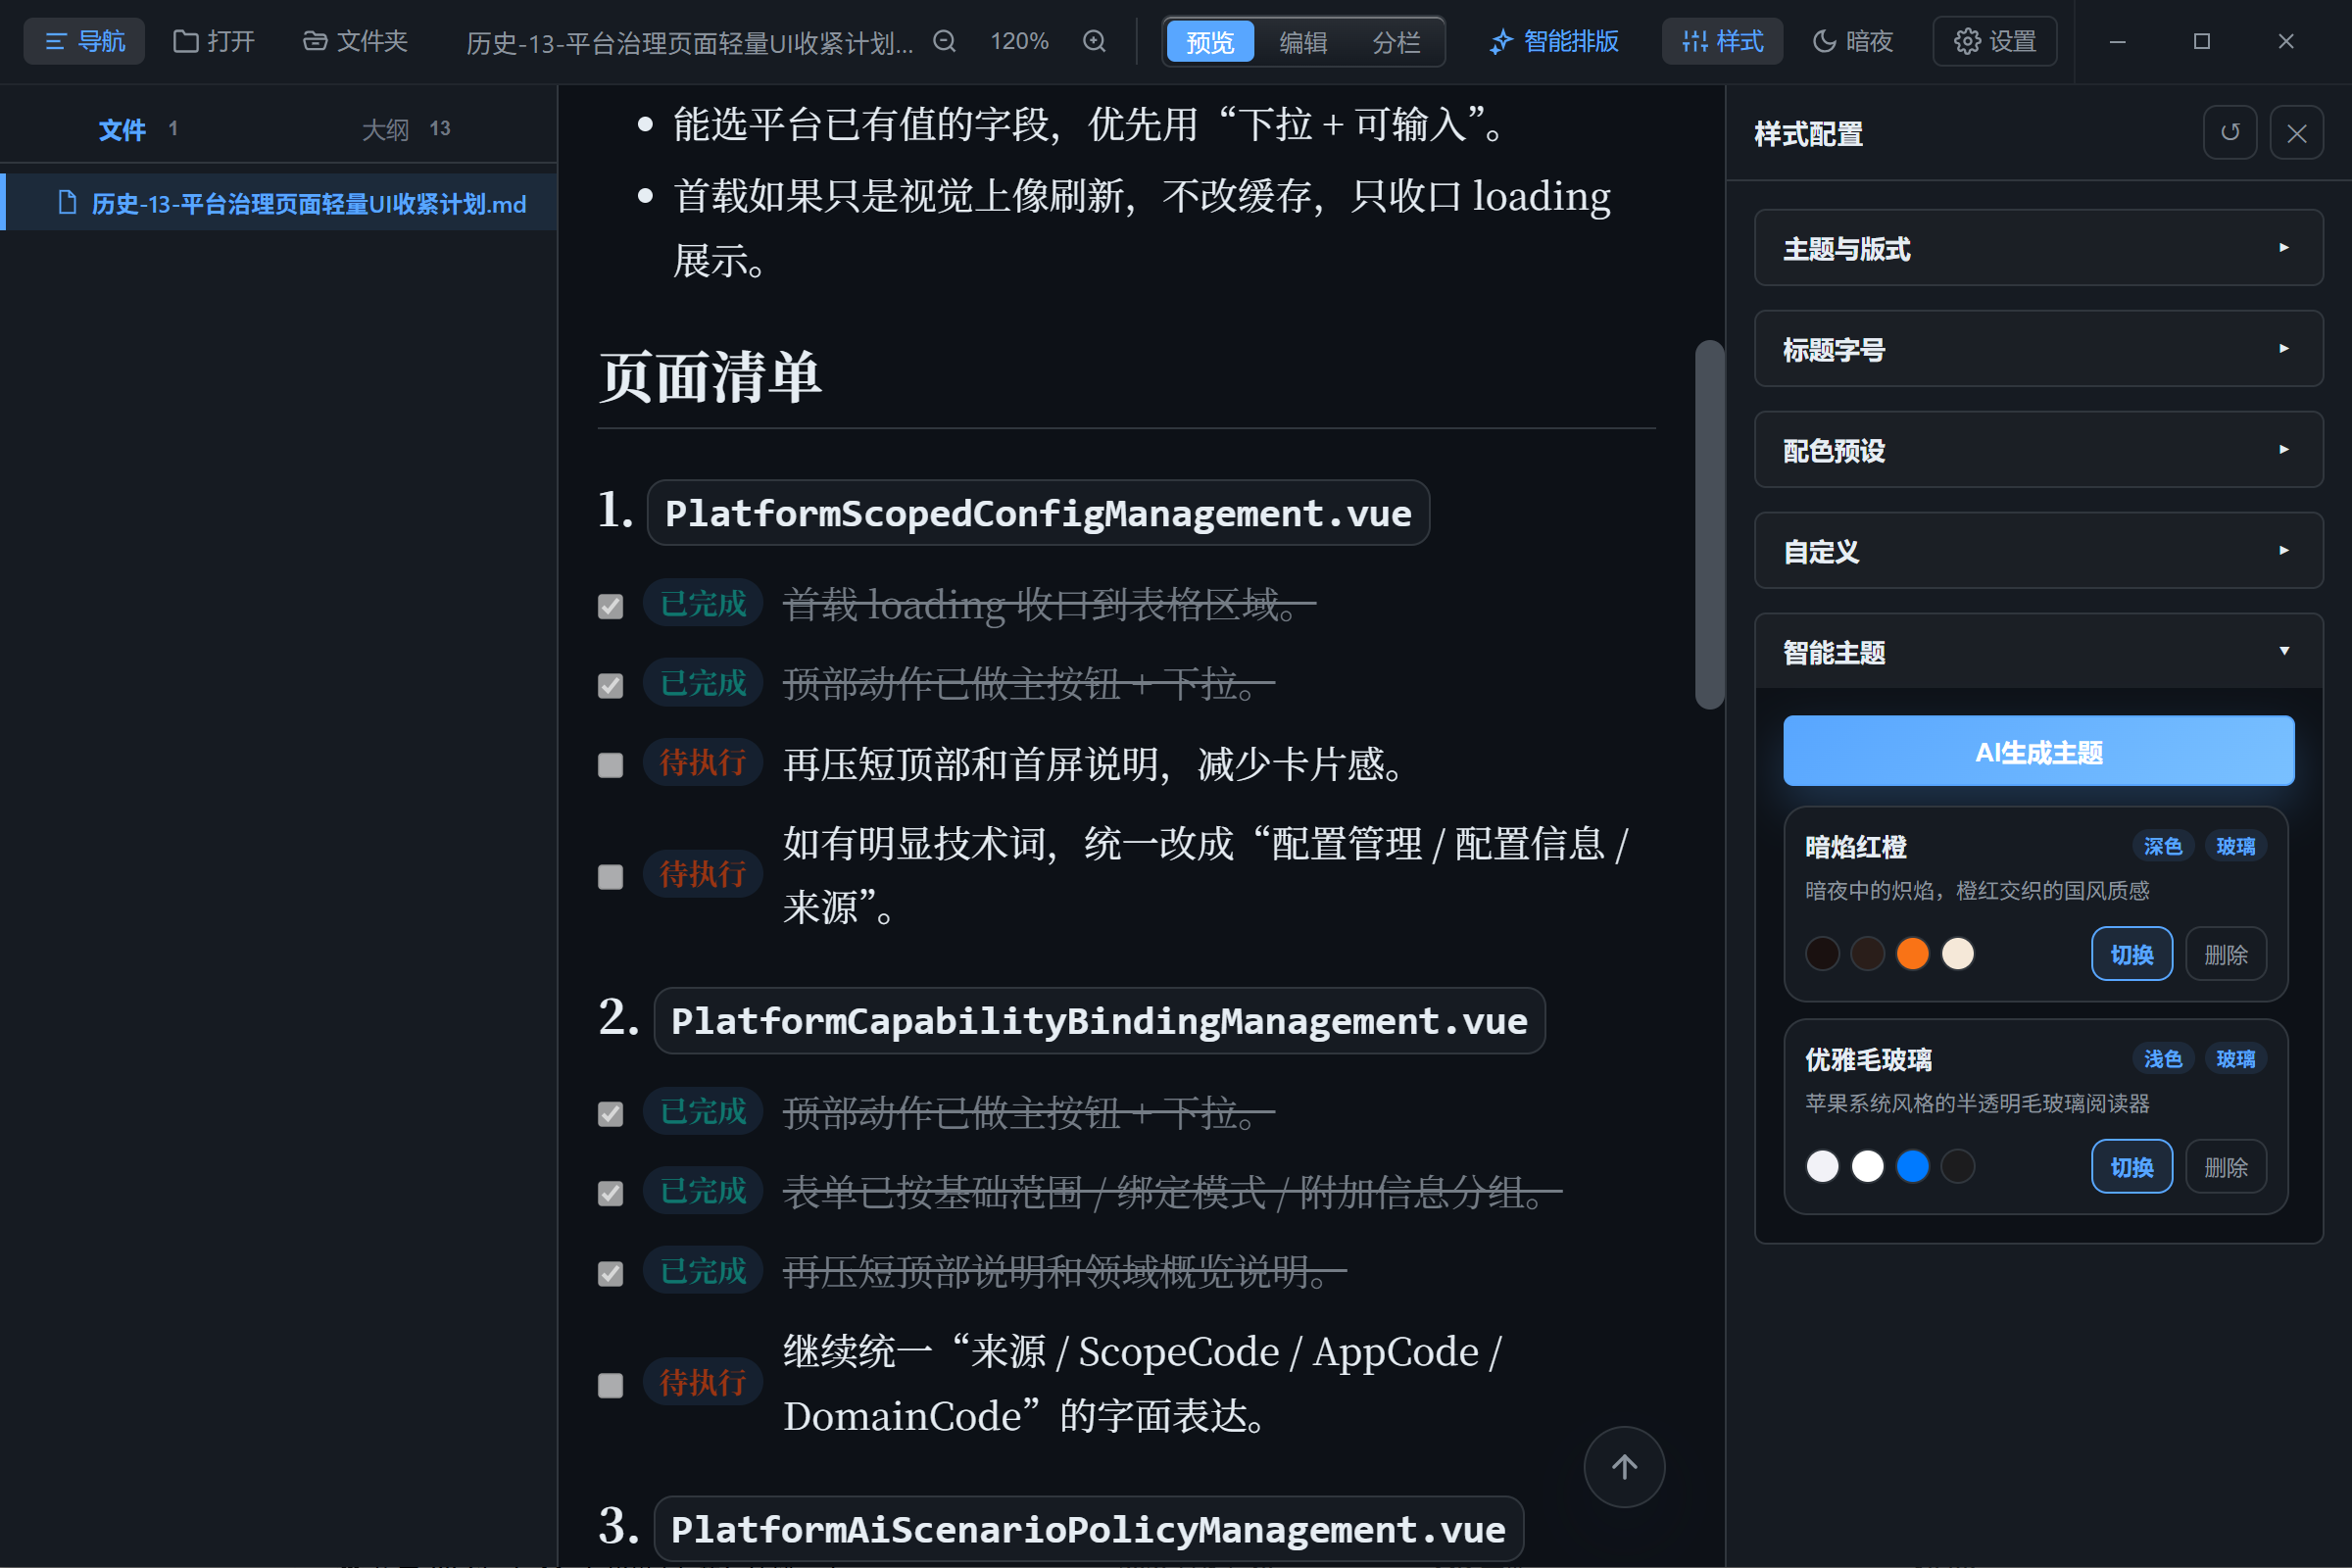Select the 编辑 edit mode tab

(1303, 42)
